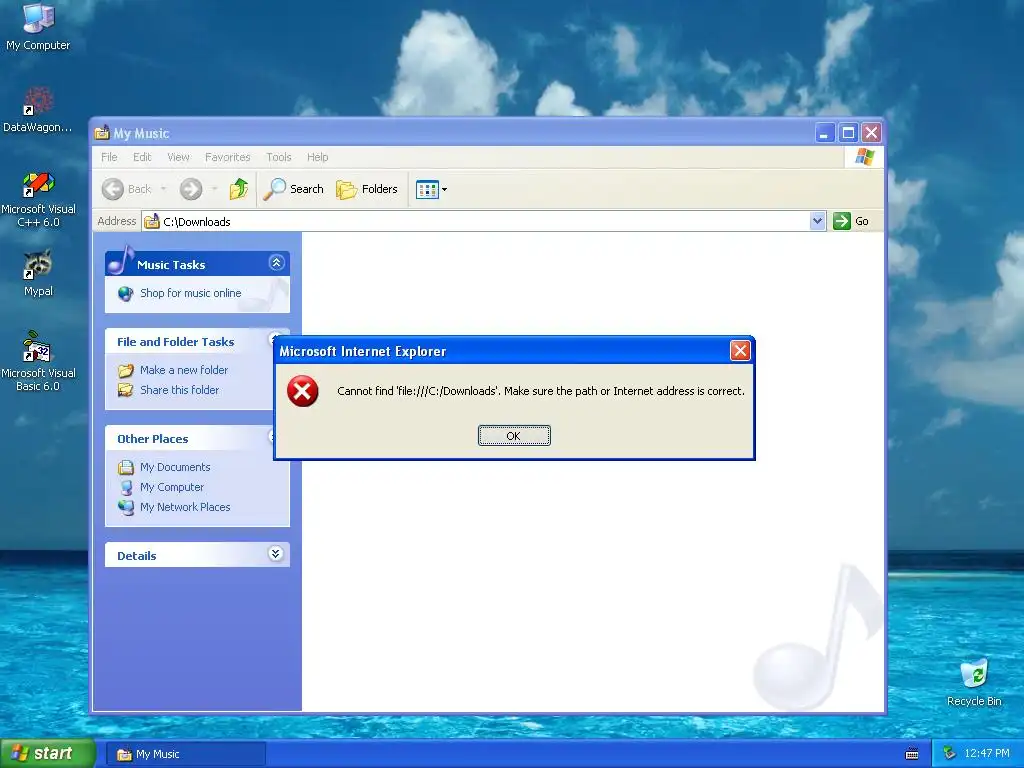The width and height of the screenshot is (1024, 768).
Task: Open the File menu
Action: click(109, 157)
